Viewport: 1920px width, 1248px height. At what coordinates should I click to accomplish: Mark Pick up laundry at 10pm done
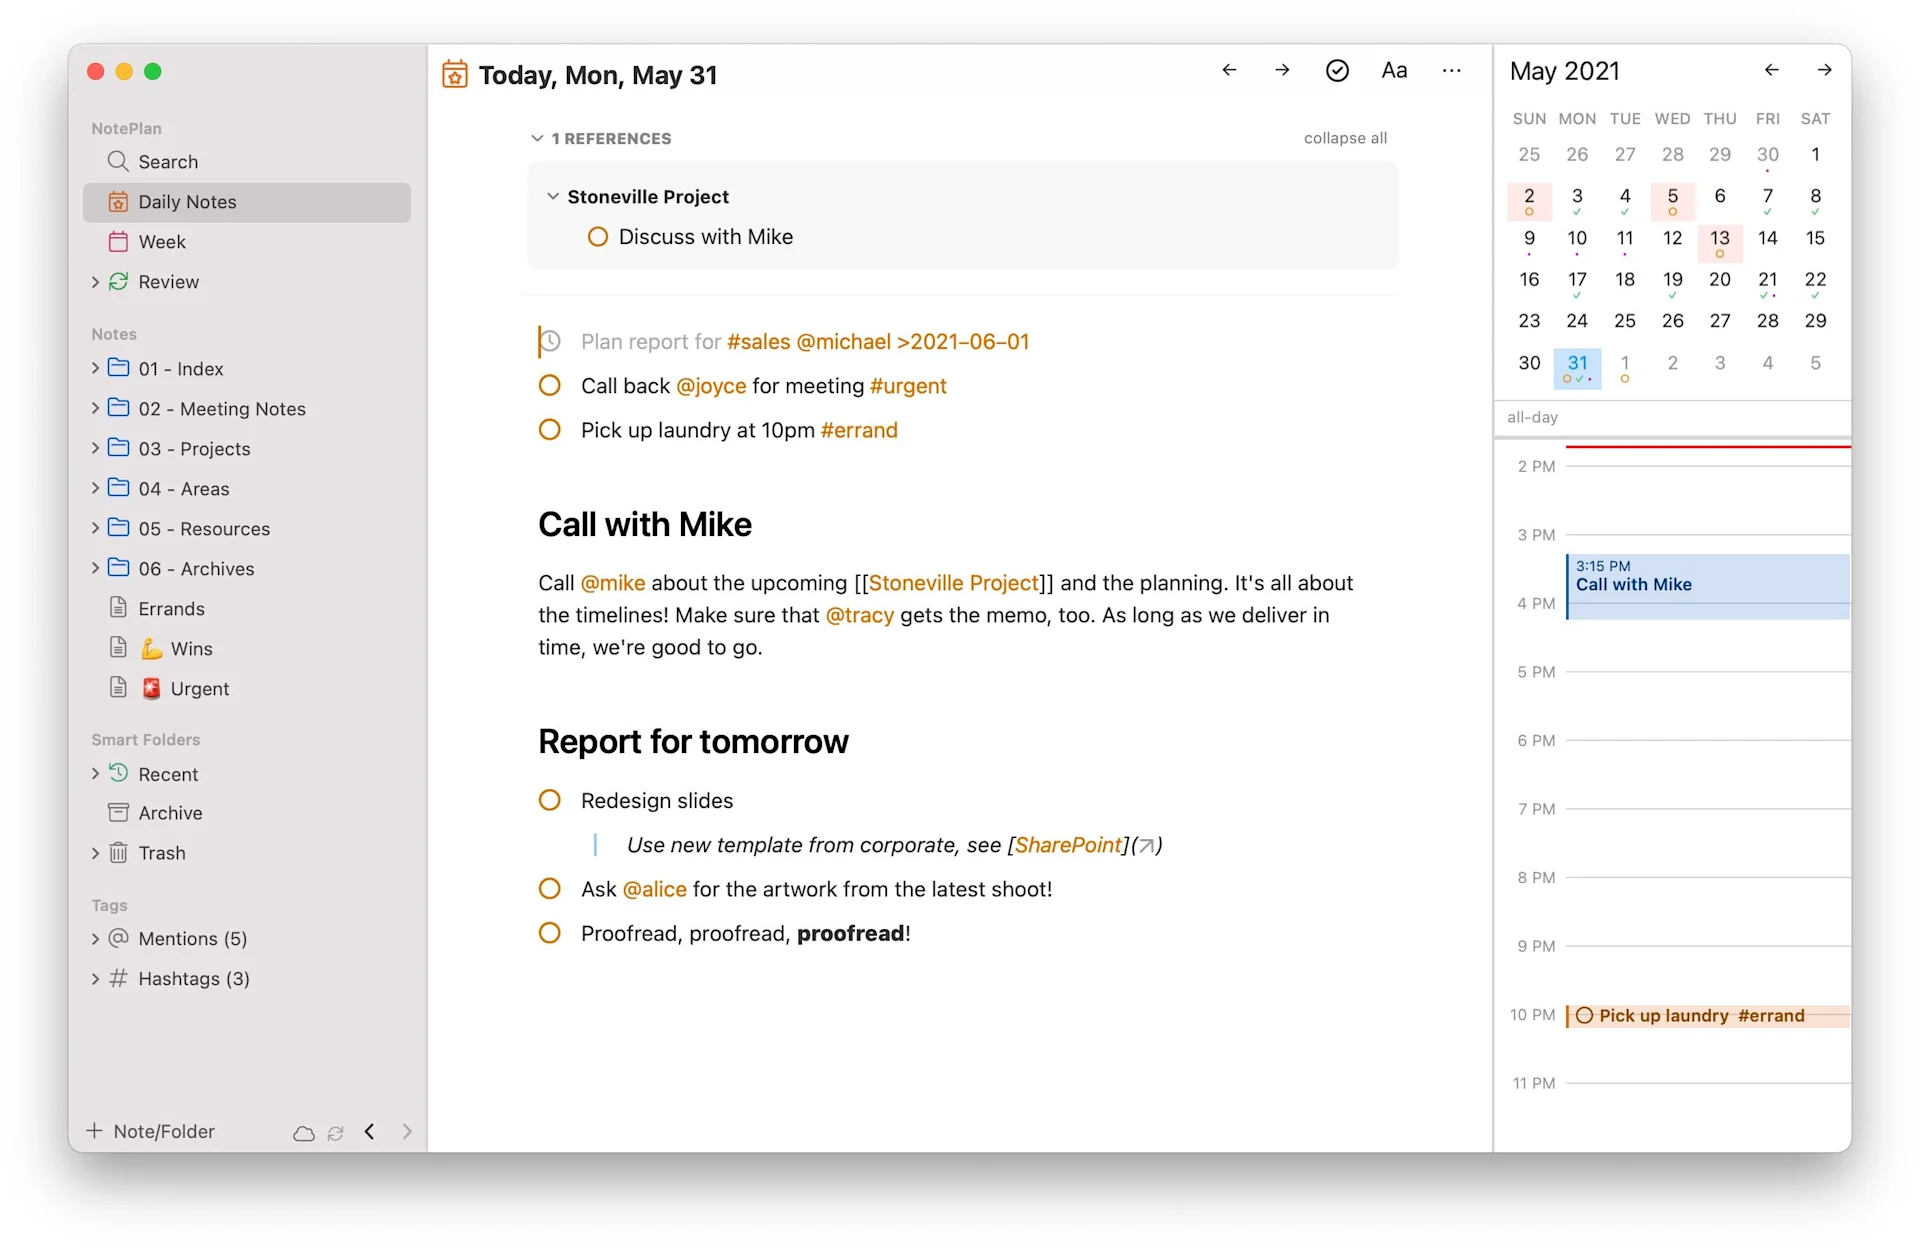[549, 429]
